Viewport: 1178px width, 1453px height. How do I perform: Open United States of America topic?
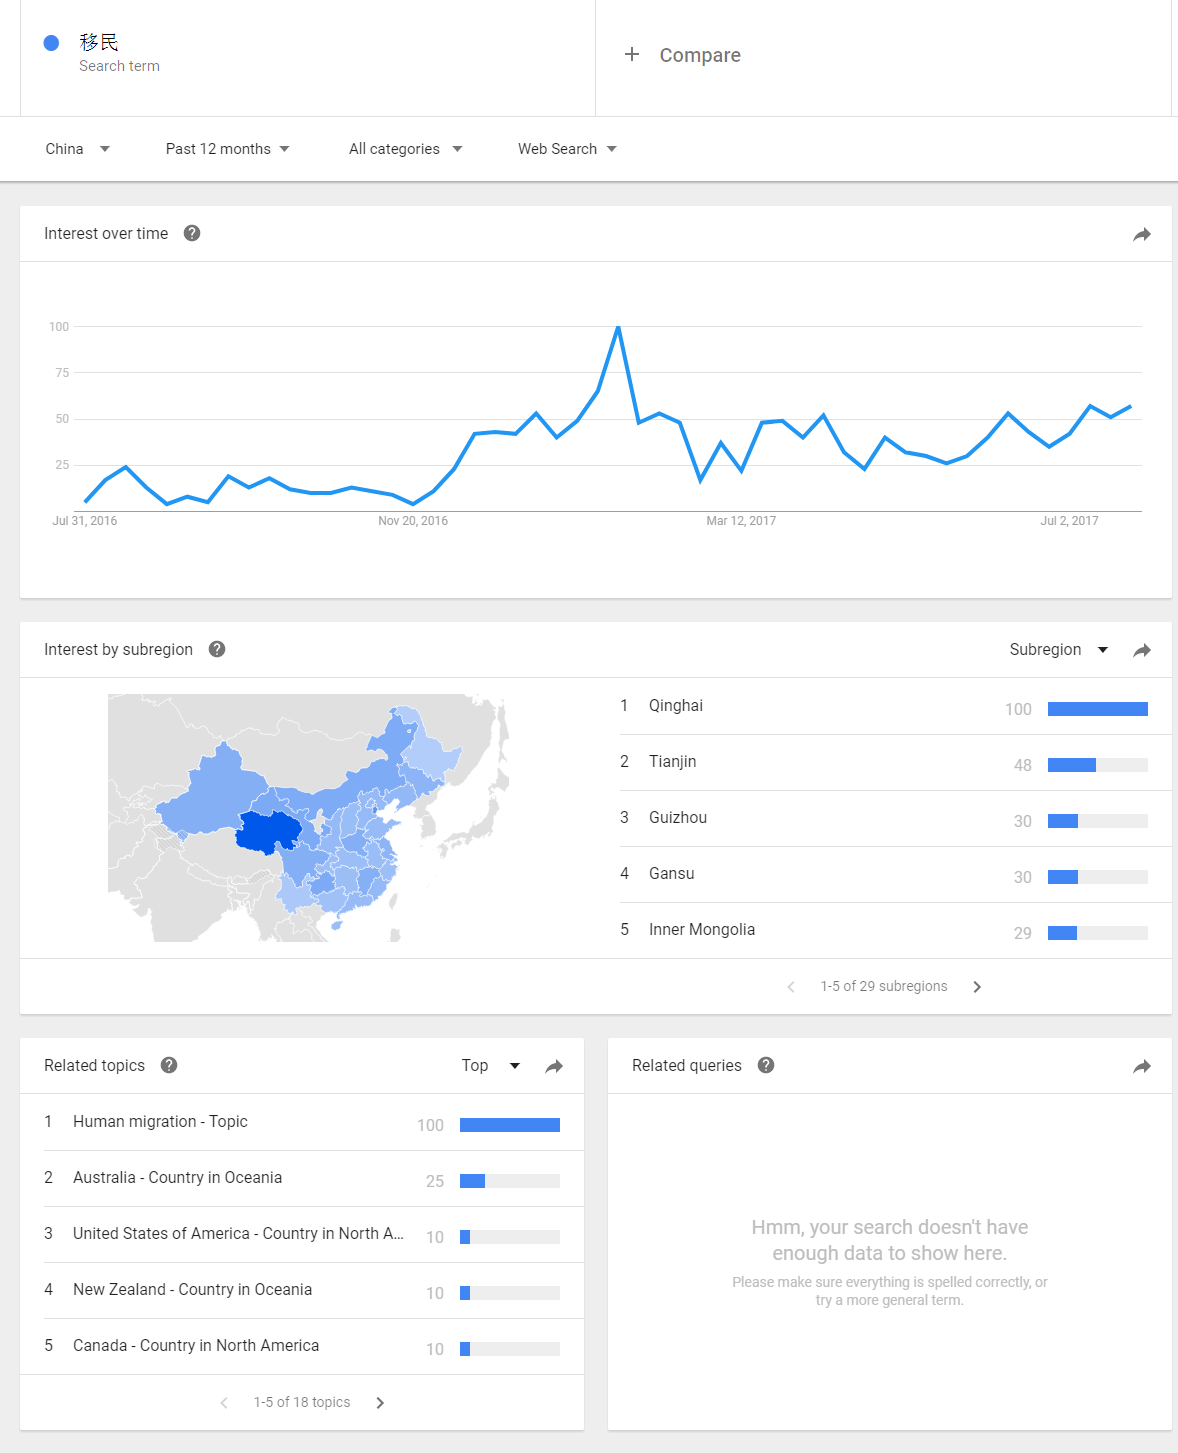[238, 1234]
